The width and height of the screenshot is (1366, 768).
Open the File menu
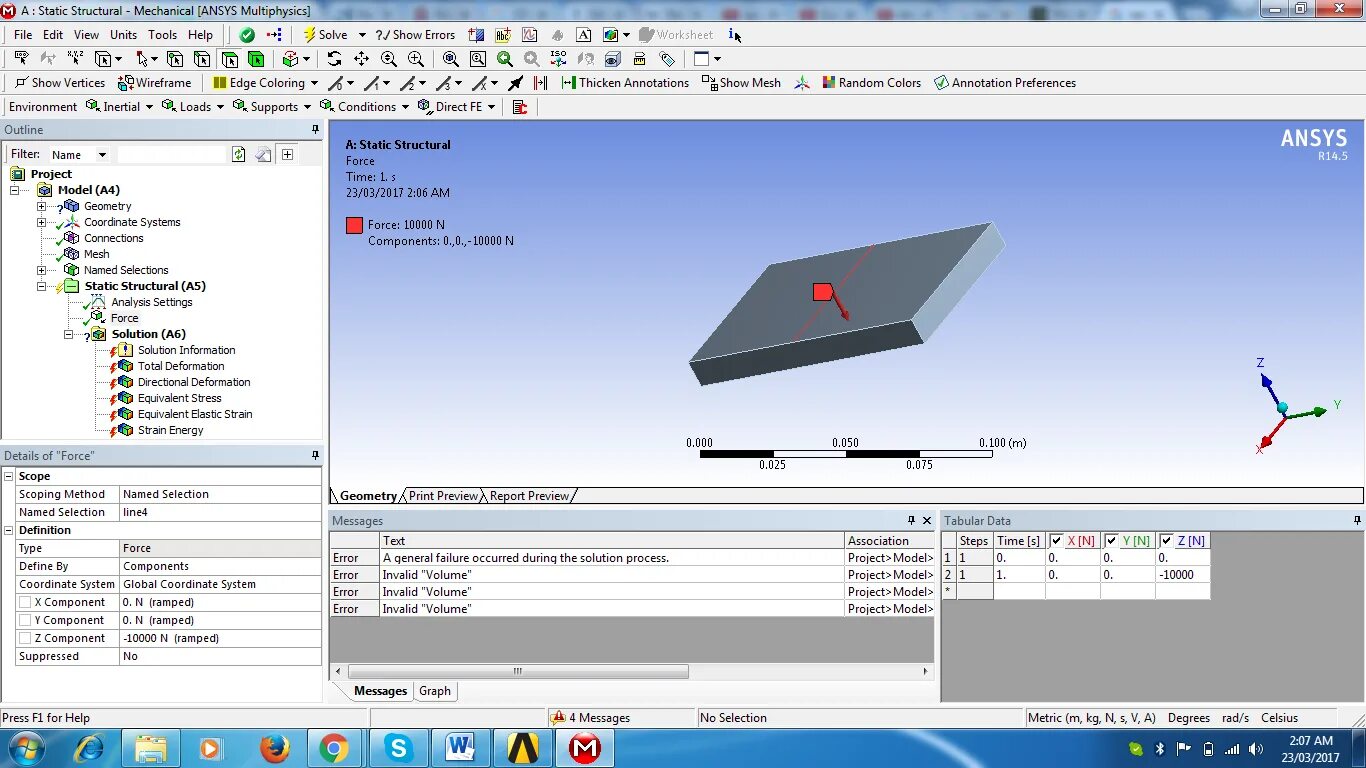pyautogui.click(x=23, y=34)
